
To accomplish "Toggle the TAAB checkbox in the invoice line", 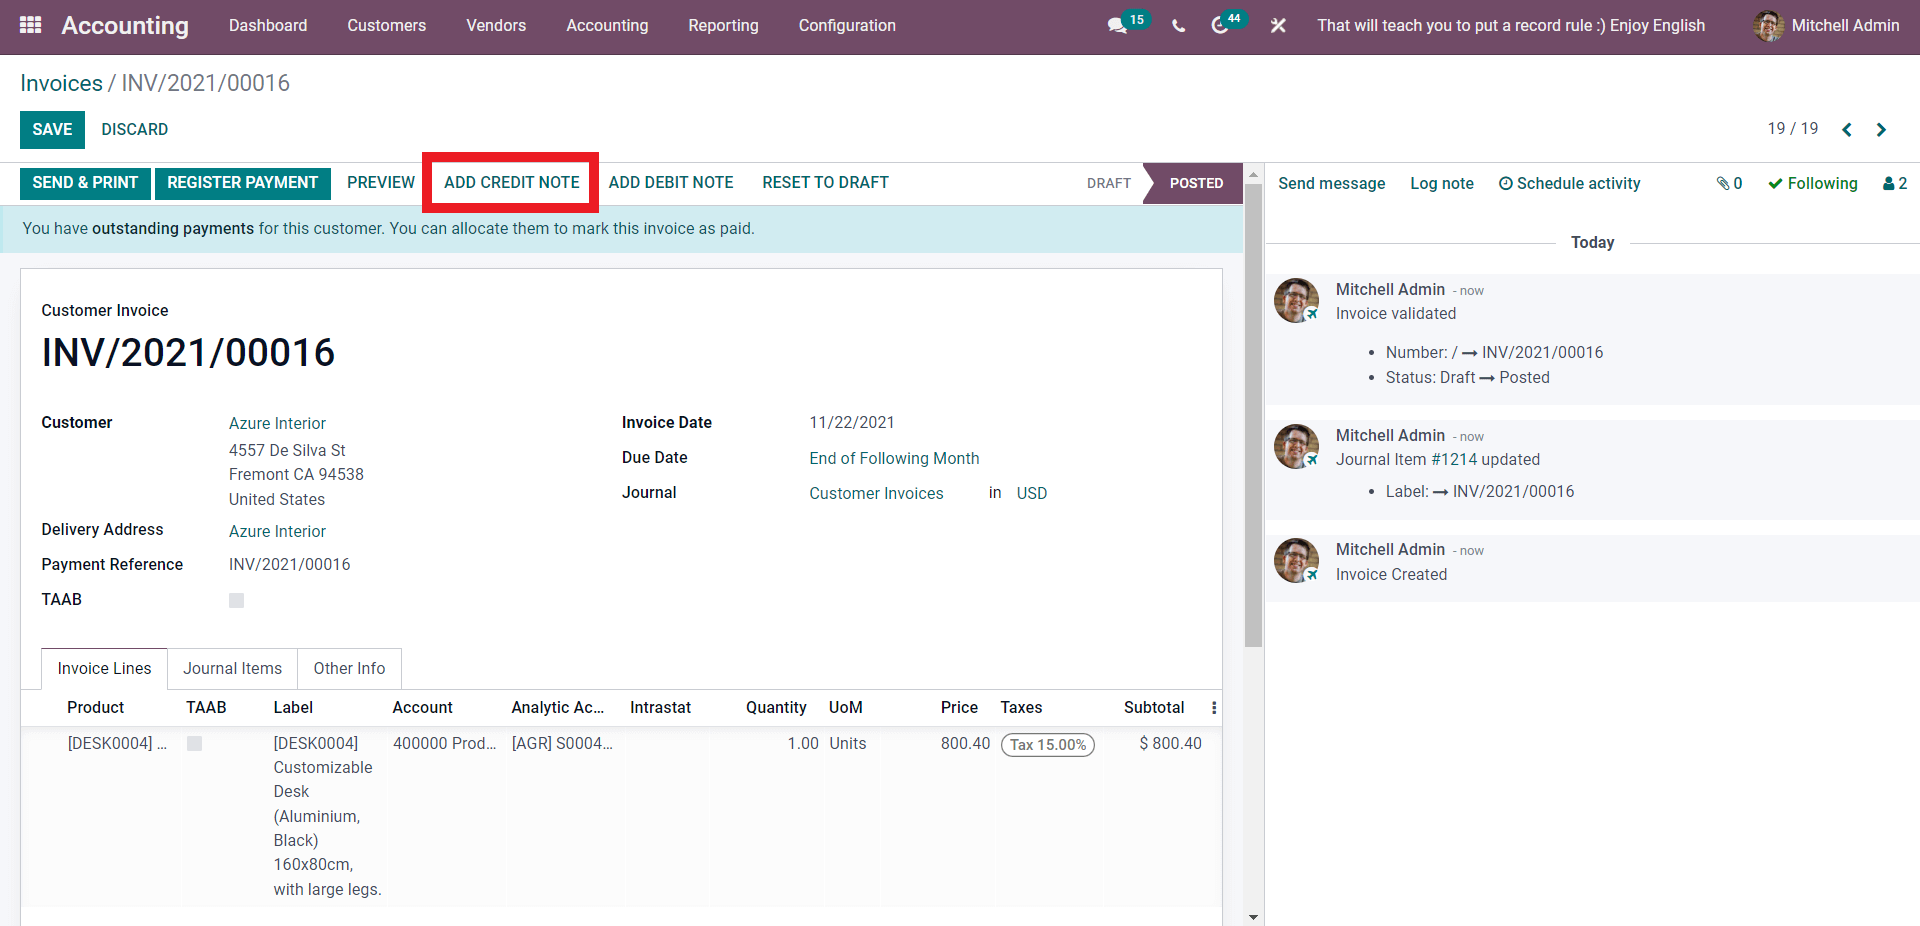I will point(195,744).
